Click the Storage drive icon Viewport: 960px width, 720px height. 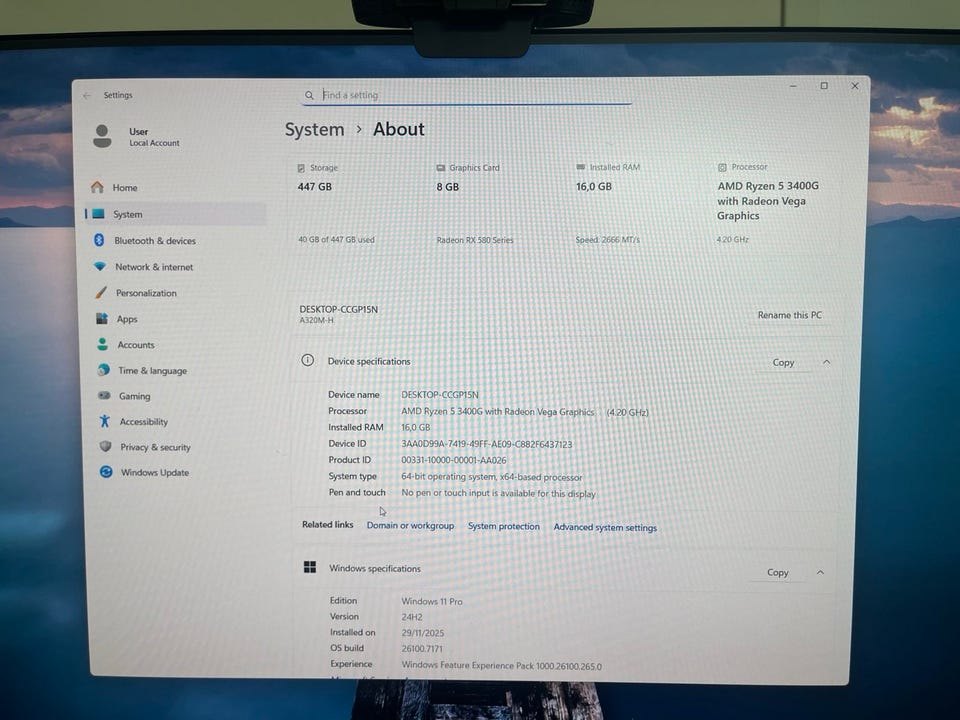[301, 168]
